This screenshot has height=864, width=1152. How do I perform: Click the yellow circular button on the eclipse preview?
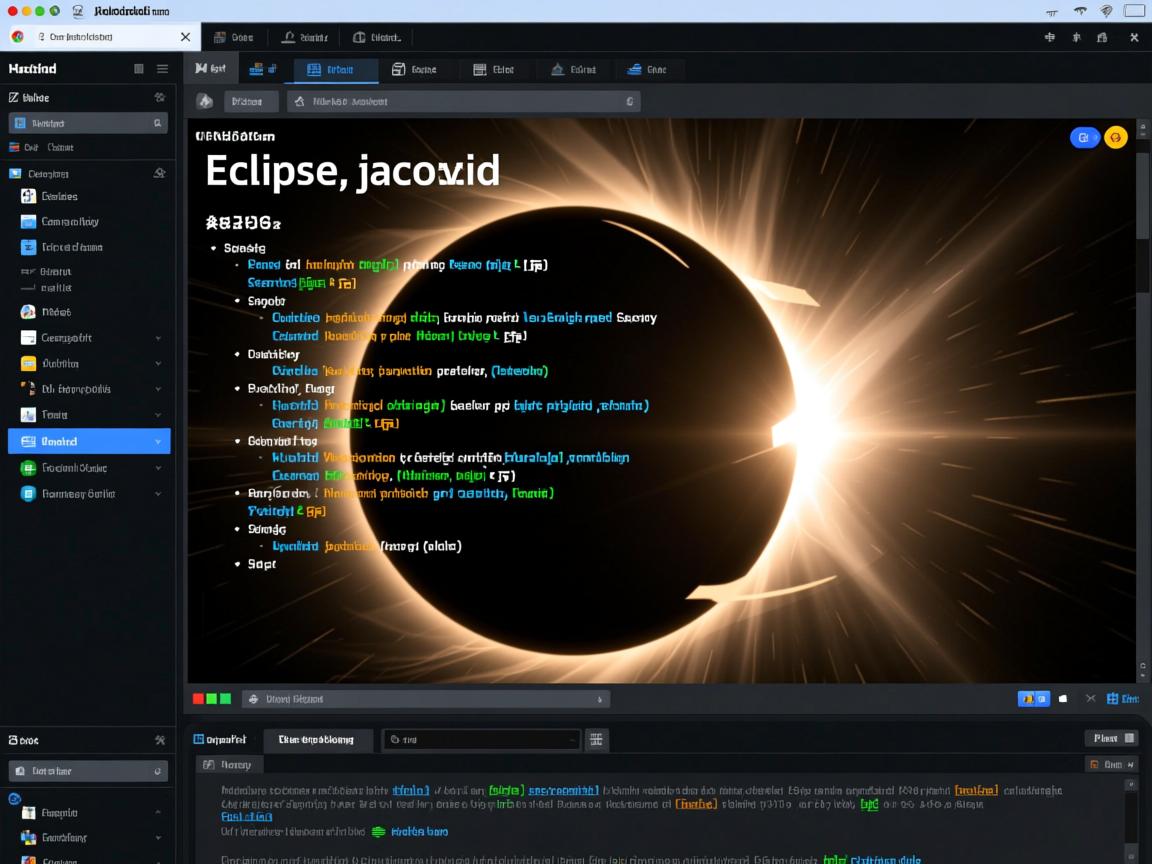click(x=1117, y=137)
